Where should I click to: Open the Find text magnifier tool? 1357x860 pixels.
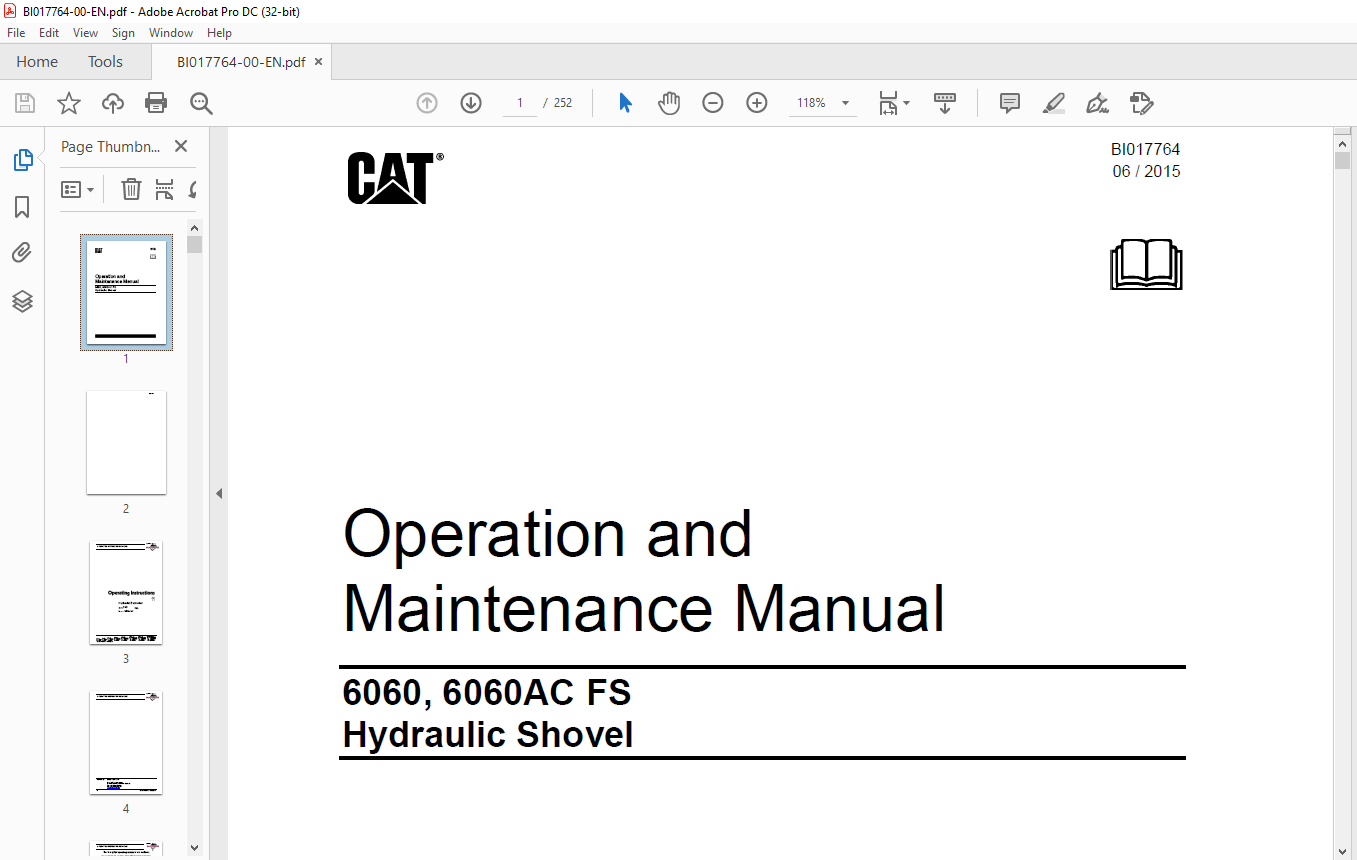coord(201,103)
